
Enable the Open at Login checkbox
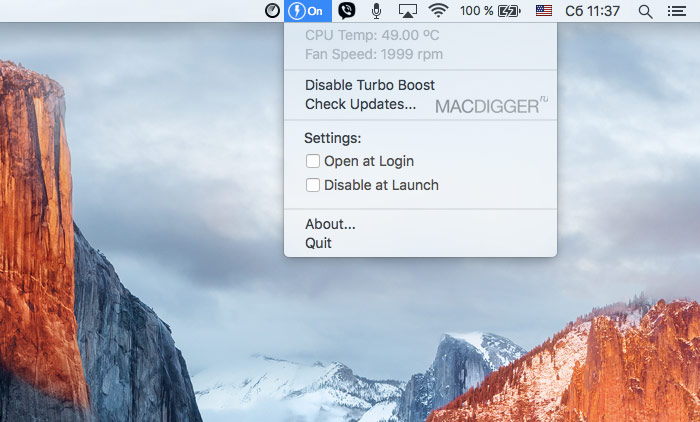pos(312,161)
